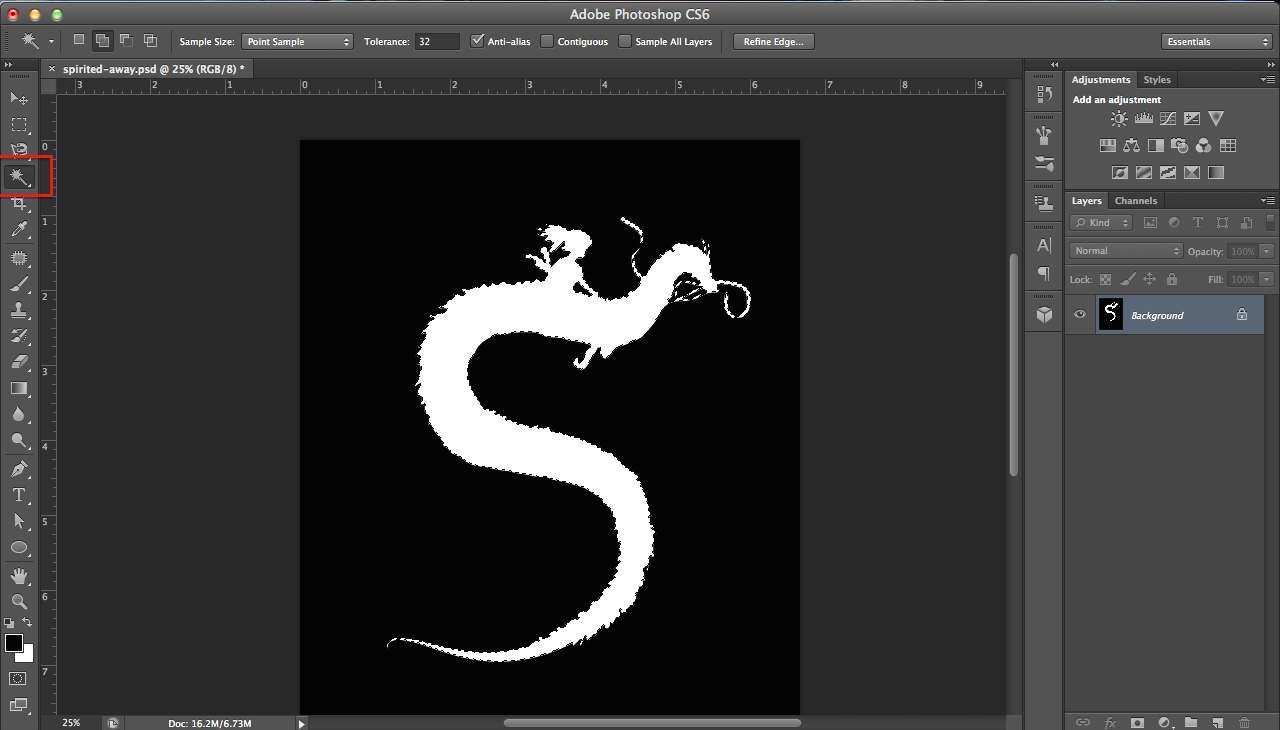
Task: Switch to the Styles tab
Action: click(1157, 79)
